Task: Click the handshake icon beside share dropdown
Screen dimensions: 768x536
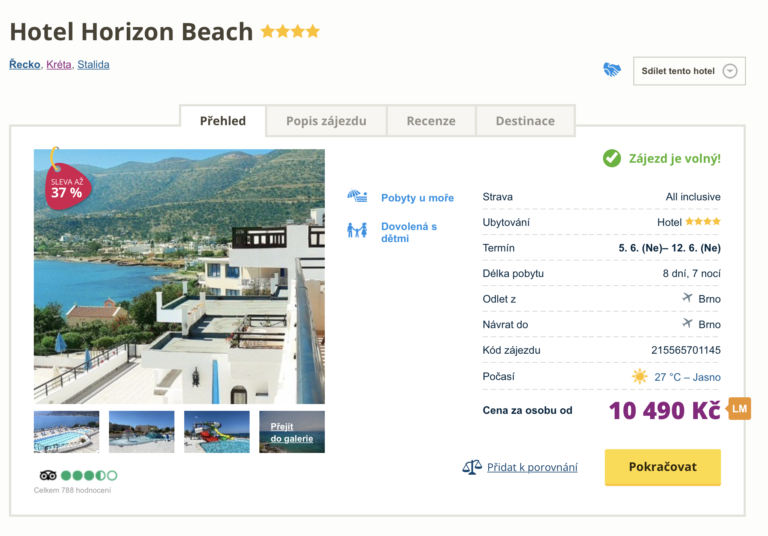Action: click(x=612, y=70)
